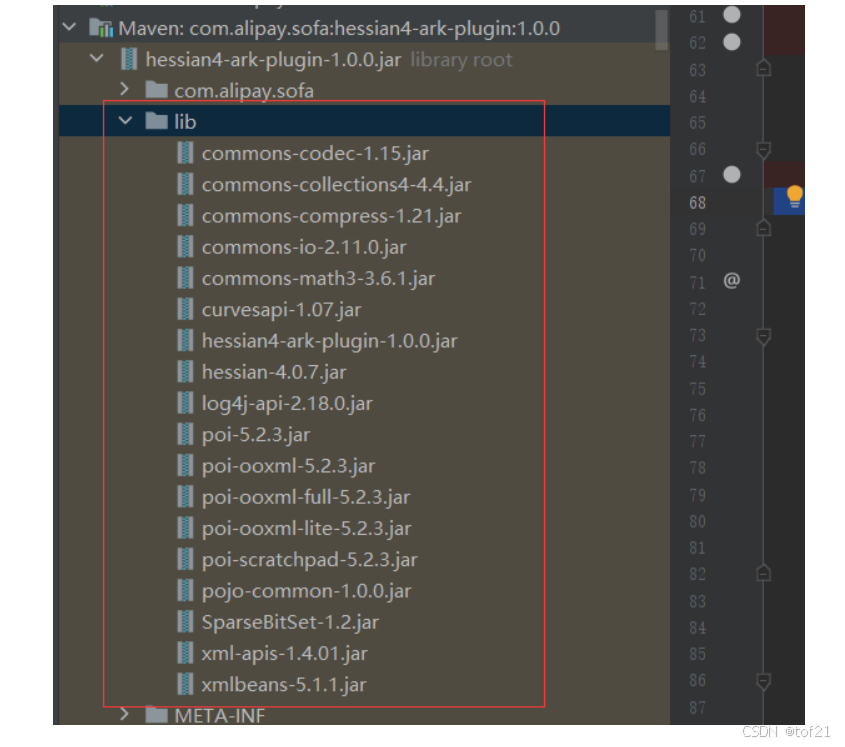Expand the com.alipay.sofa package

click(x=124, y=88)
